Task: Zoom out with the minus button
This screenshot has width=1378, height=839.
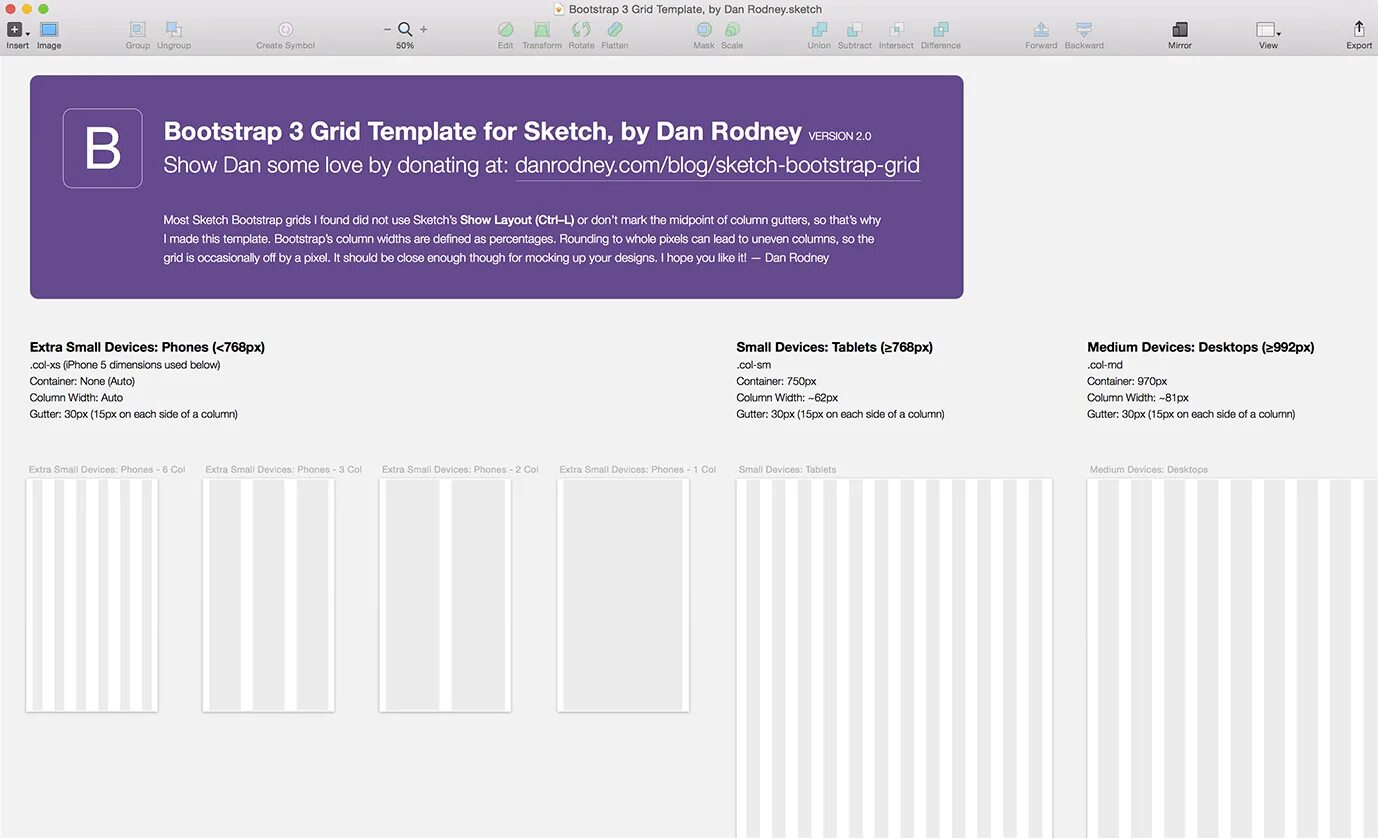Action: coord(387,30)
